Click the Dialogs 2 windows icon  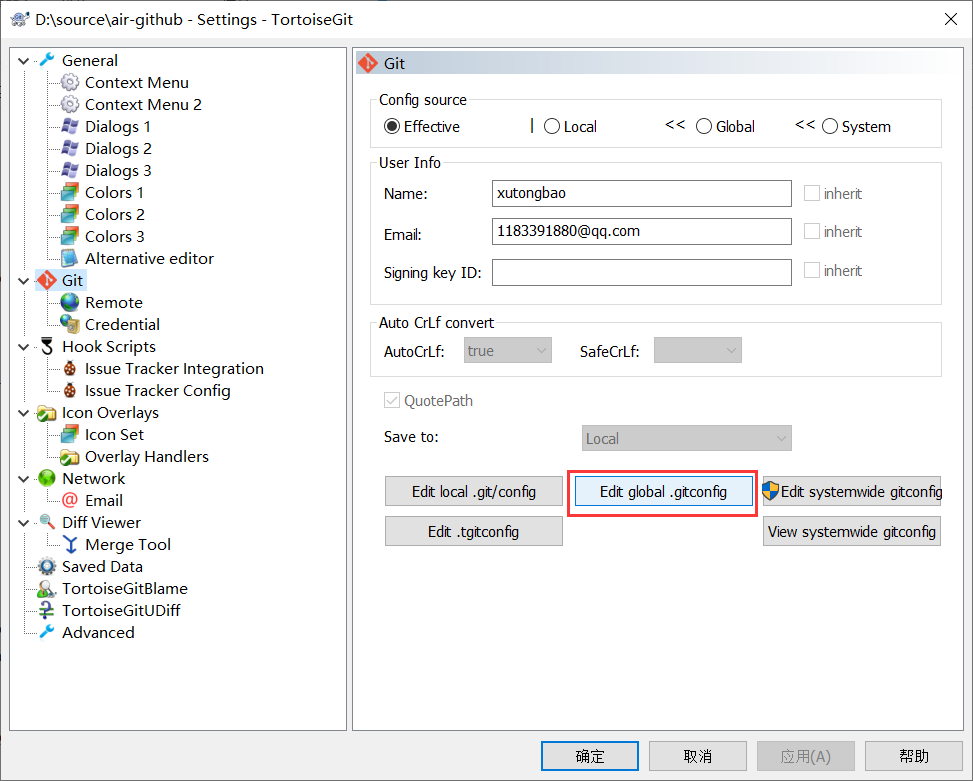pos(70,148)
